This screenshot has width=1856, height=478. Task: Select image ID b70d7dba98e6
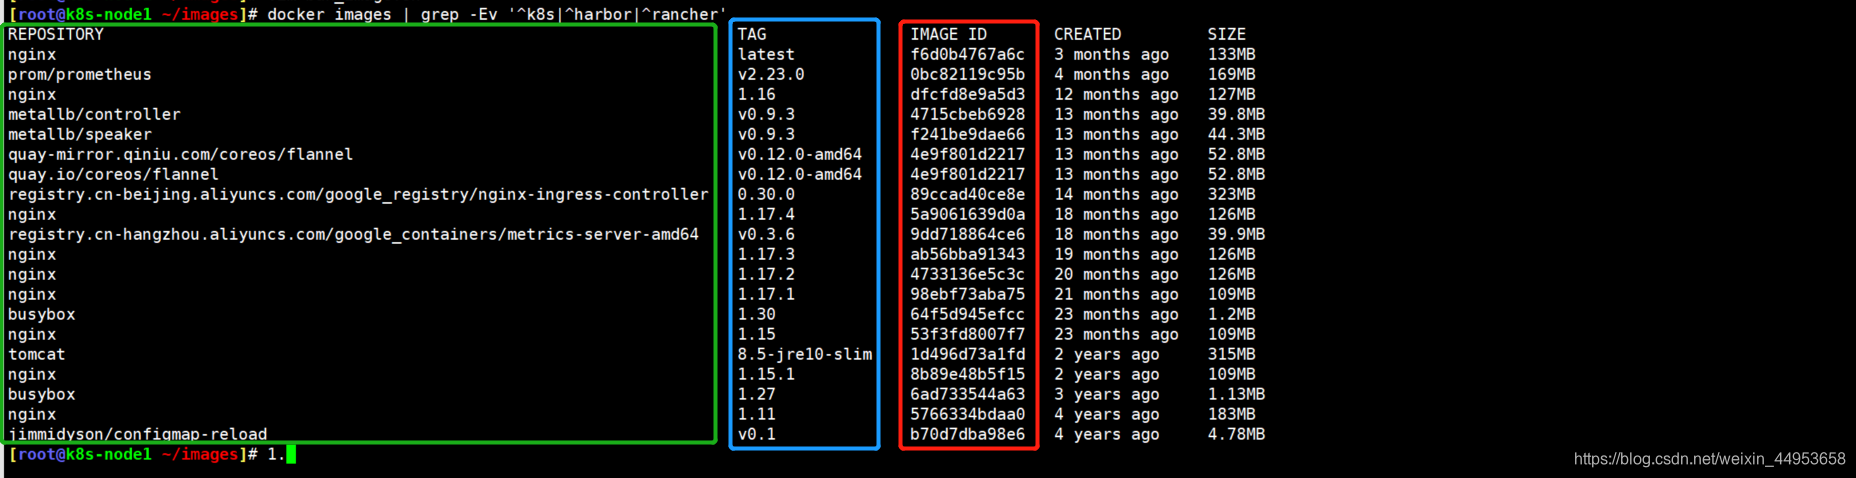[968, 435]
